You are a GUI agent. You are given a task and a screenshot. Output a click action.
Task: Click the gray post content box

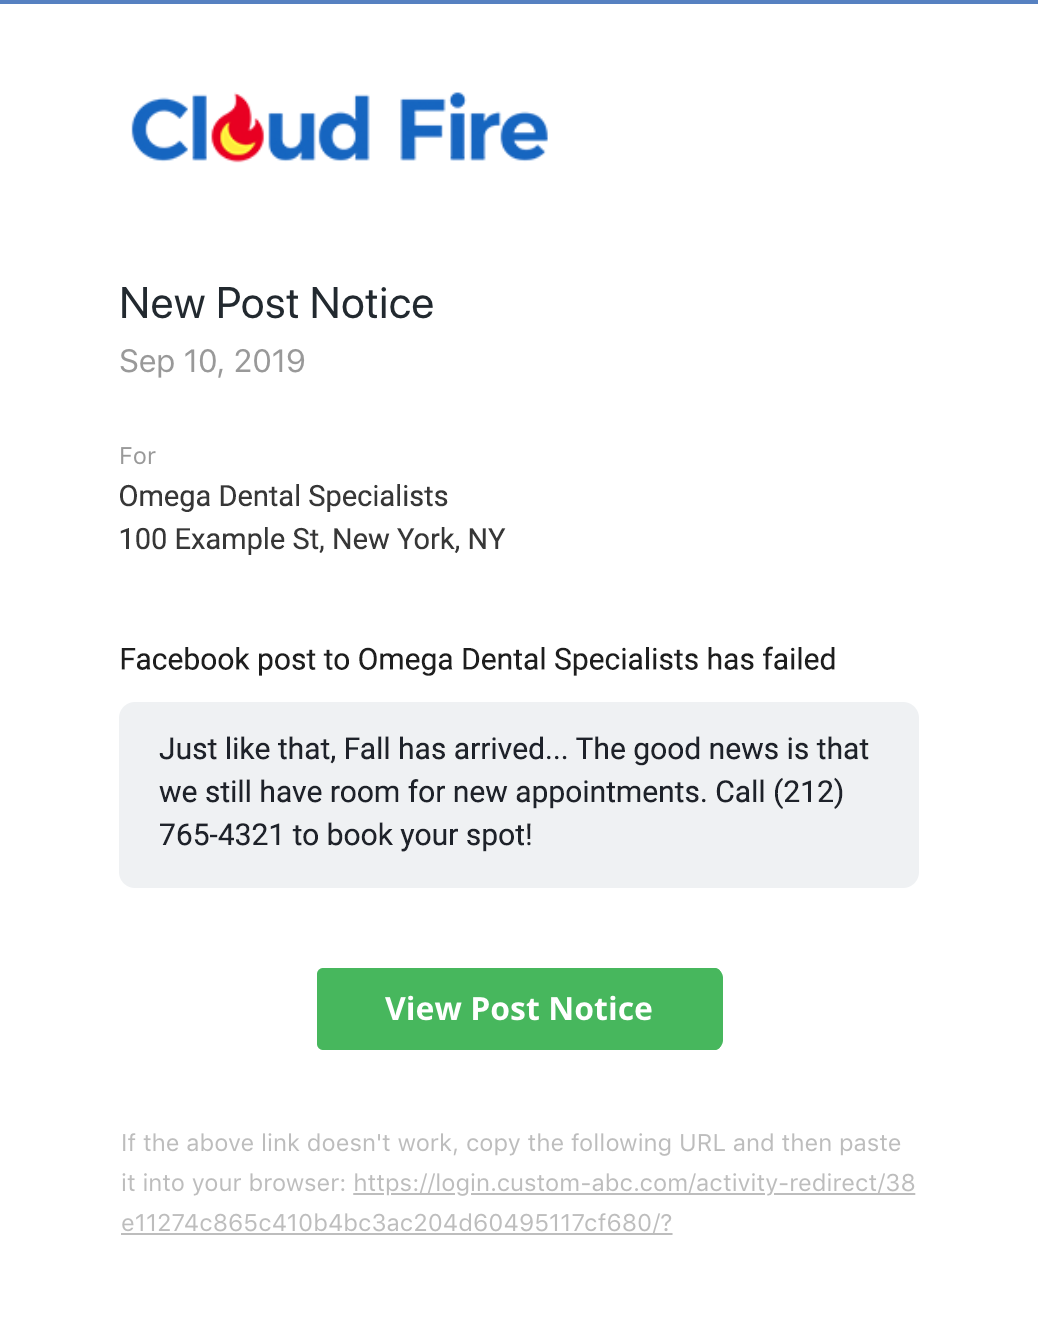(519, 794)
